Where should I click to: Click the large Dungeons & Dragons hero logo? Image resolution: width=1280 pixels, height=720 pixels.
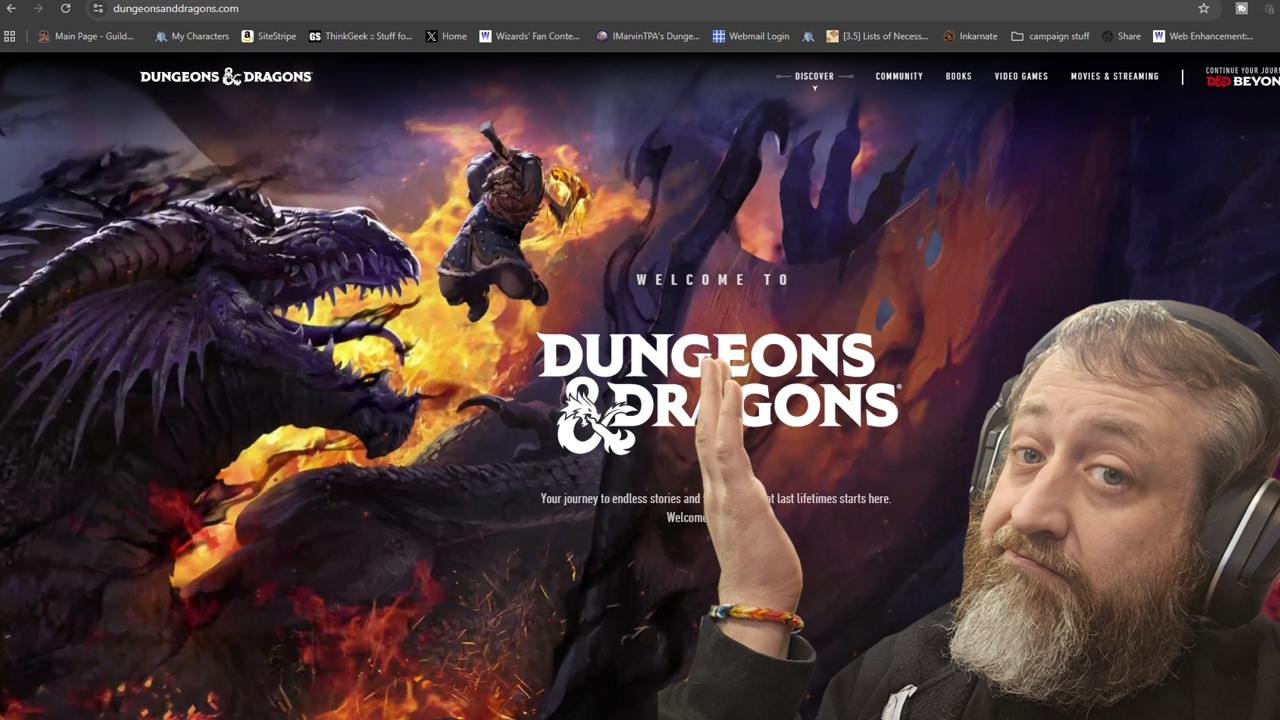718,393
